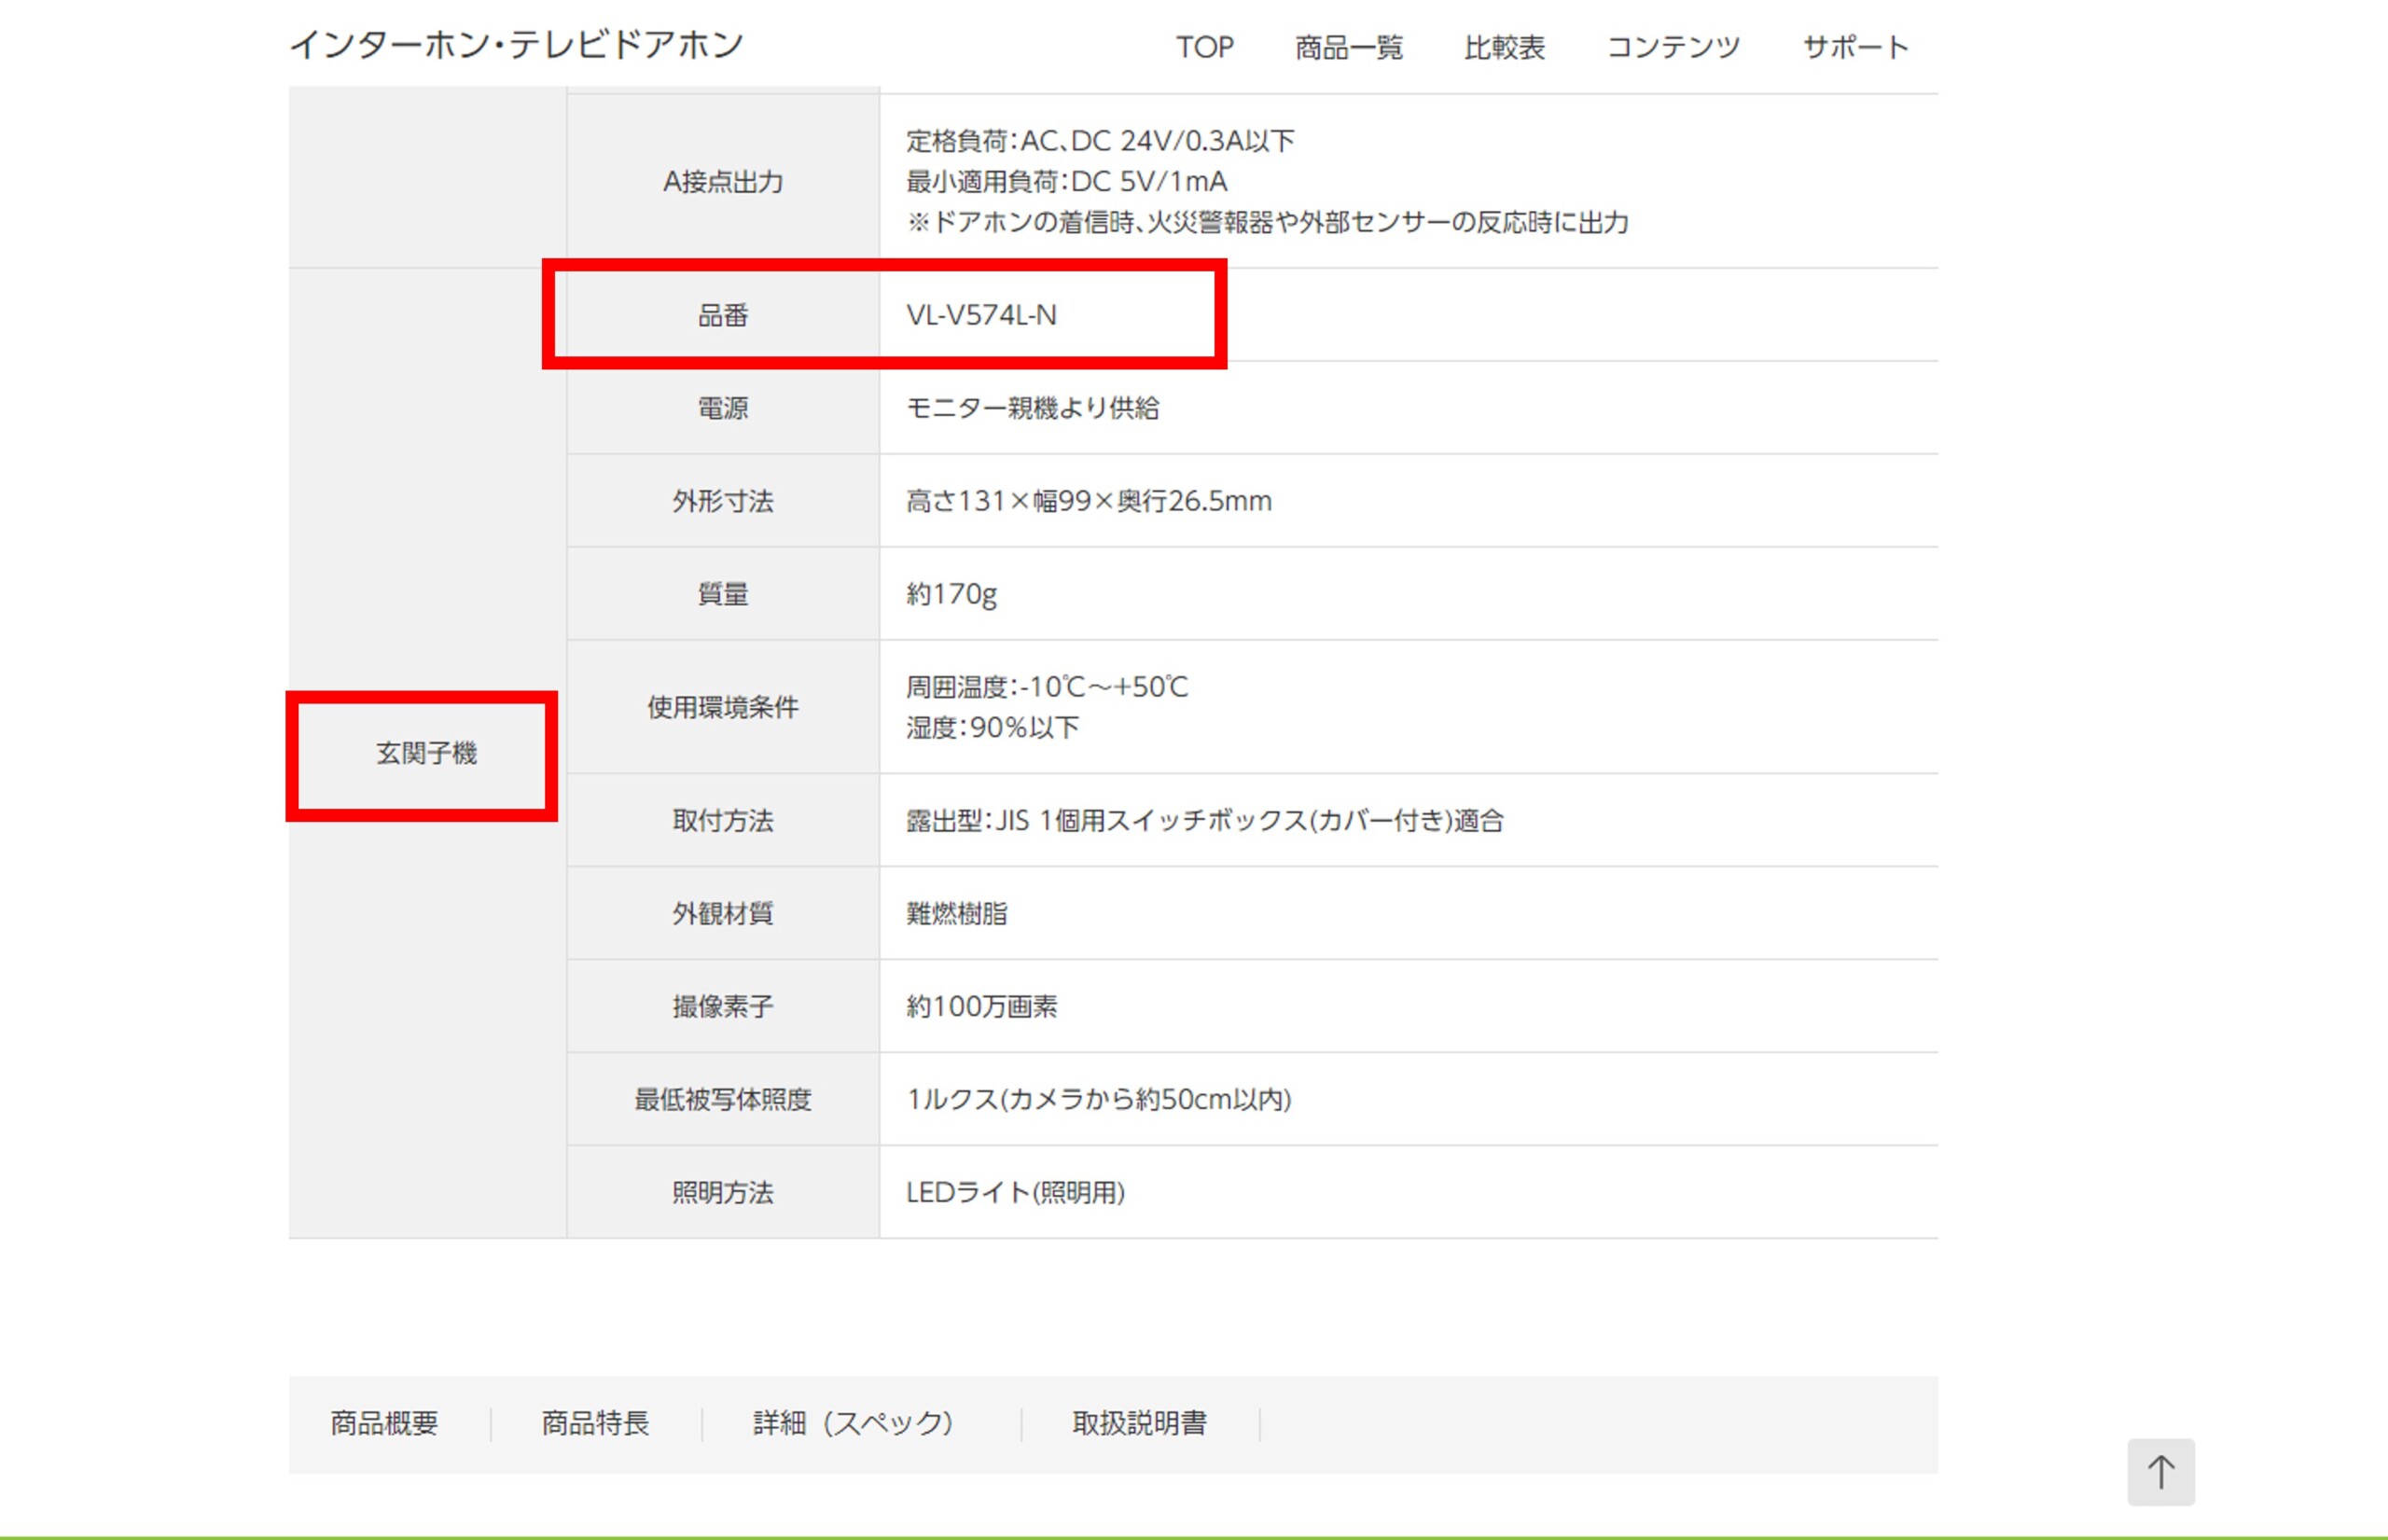
Task: Select the value 約100万画素
Action: (981, 1006)
